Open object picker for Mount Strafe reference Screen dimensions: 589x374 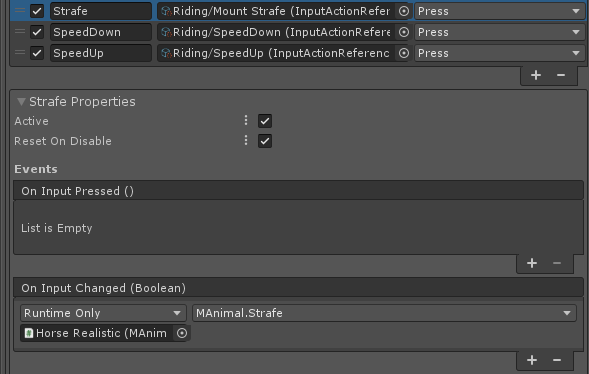[403, 11]
